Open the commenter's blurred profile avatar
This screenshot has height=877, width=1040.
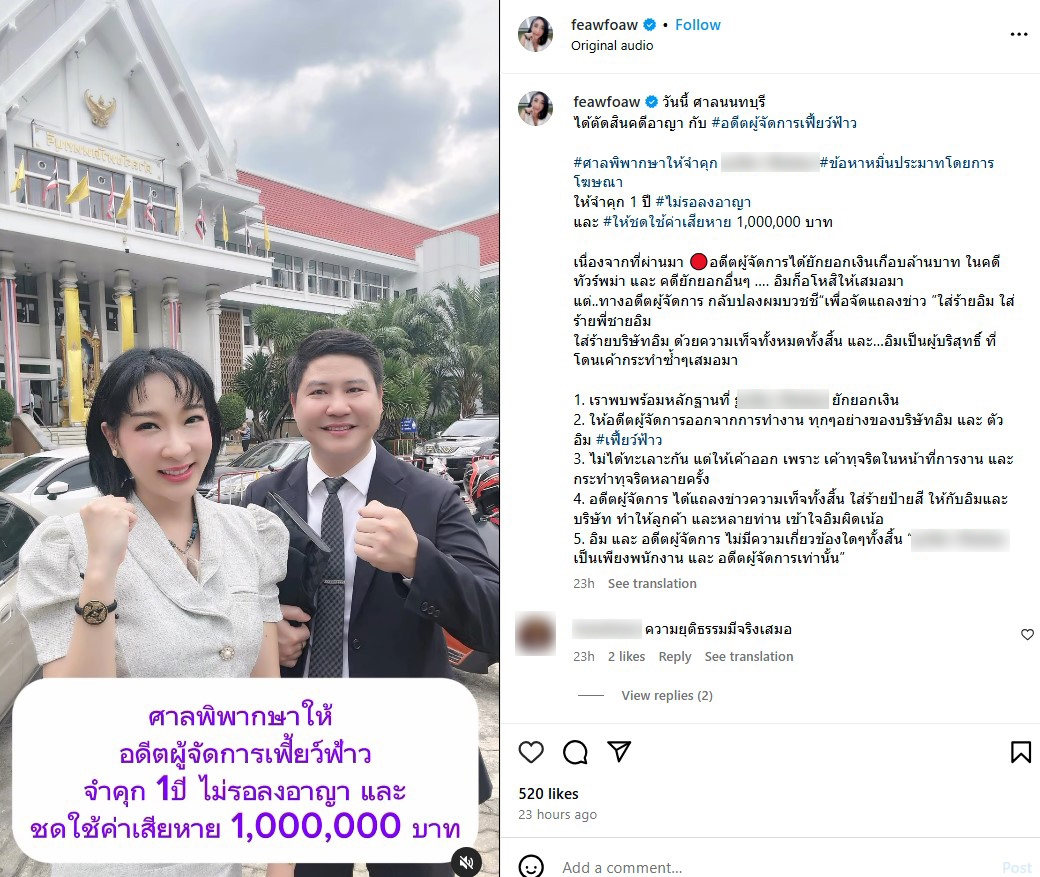(535, 634)
